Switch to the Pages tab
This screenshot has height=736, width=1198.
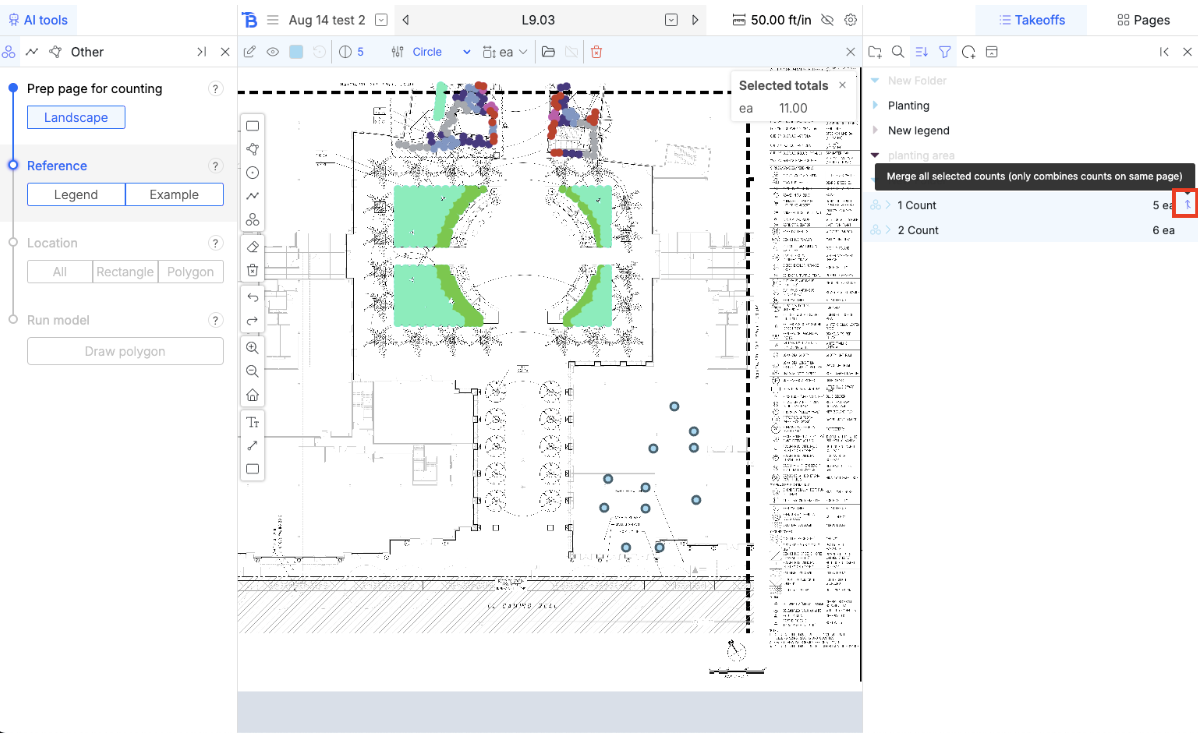click(1143, 20)
